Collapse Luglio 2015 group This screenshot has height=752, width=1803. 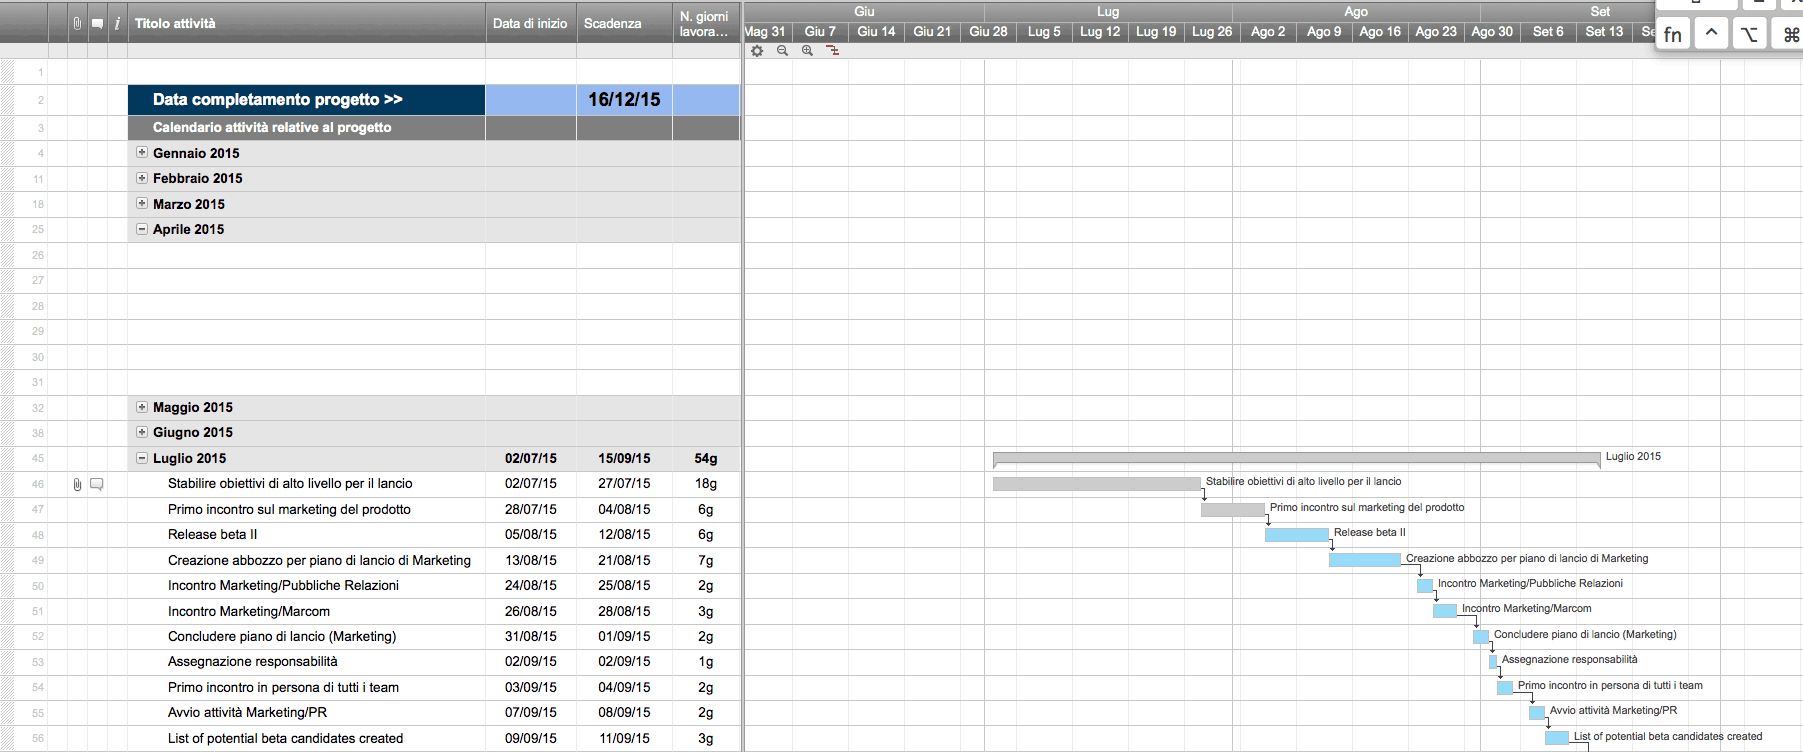[x=142, y=458]
